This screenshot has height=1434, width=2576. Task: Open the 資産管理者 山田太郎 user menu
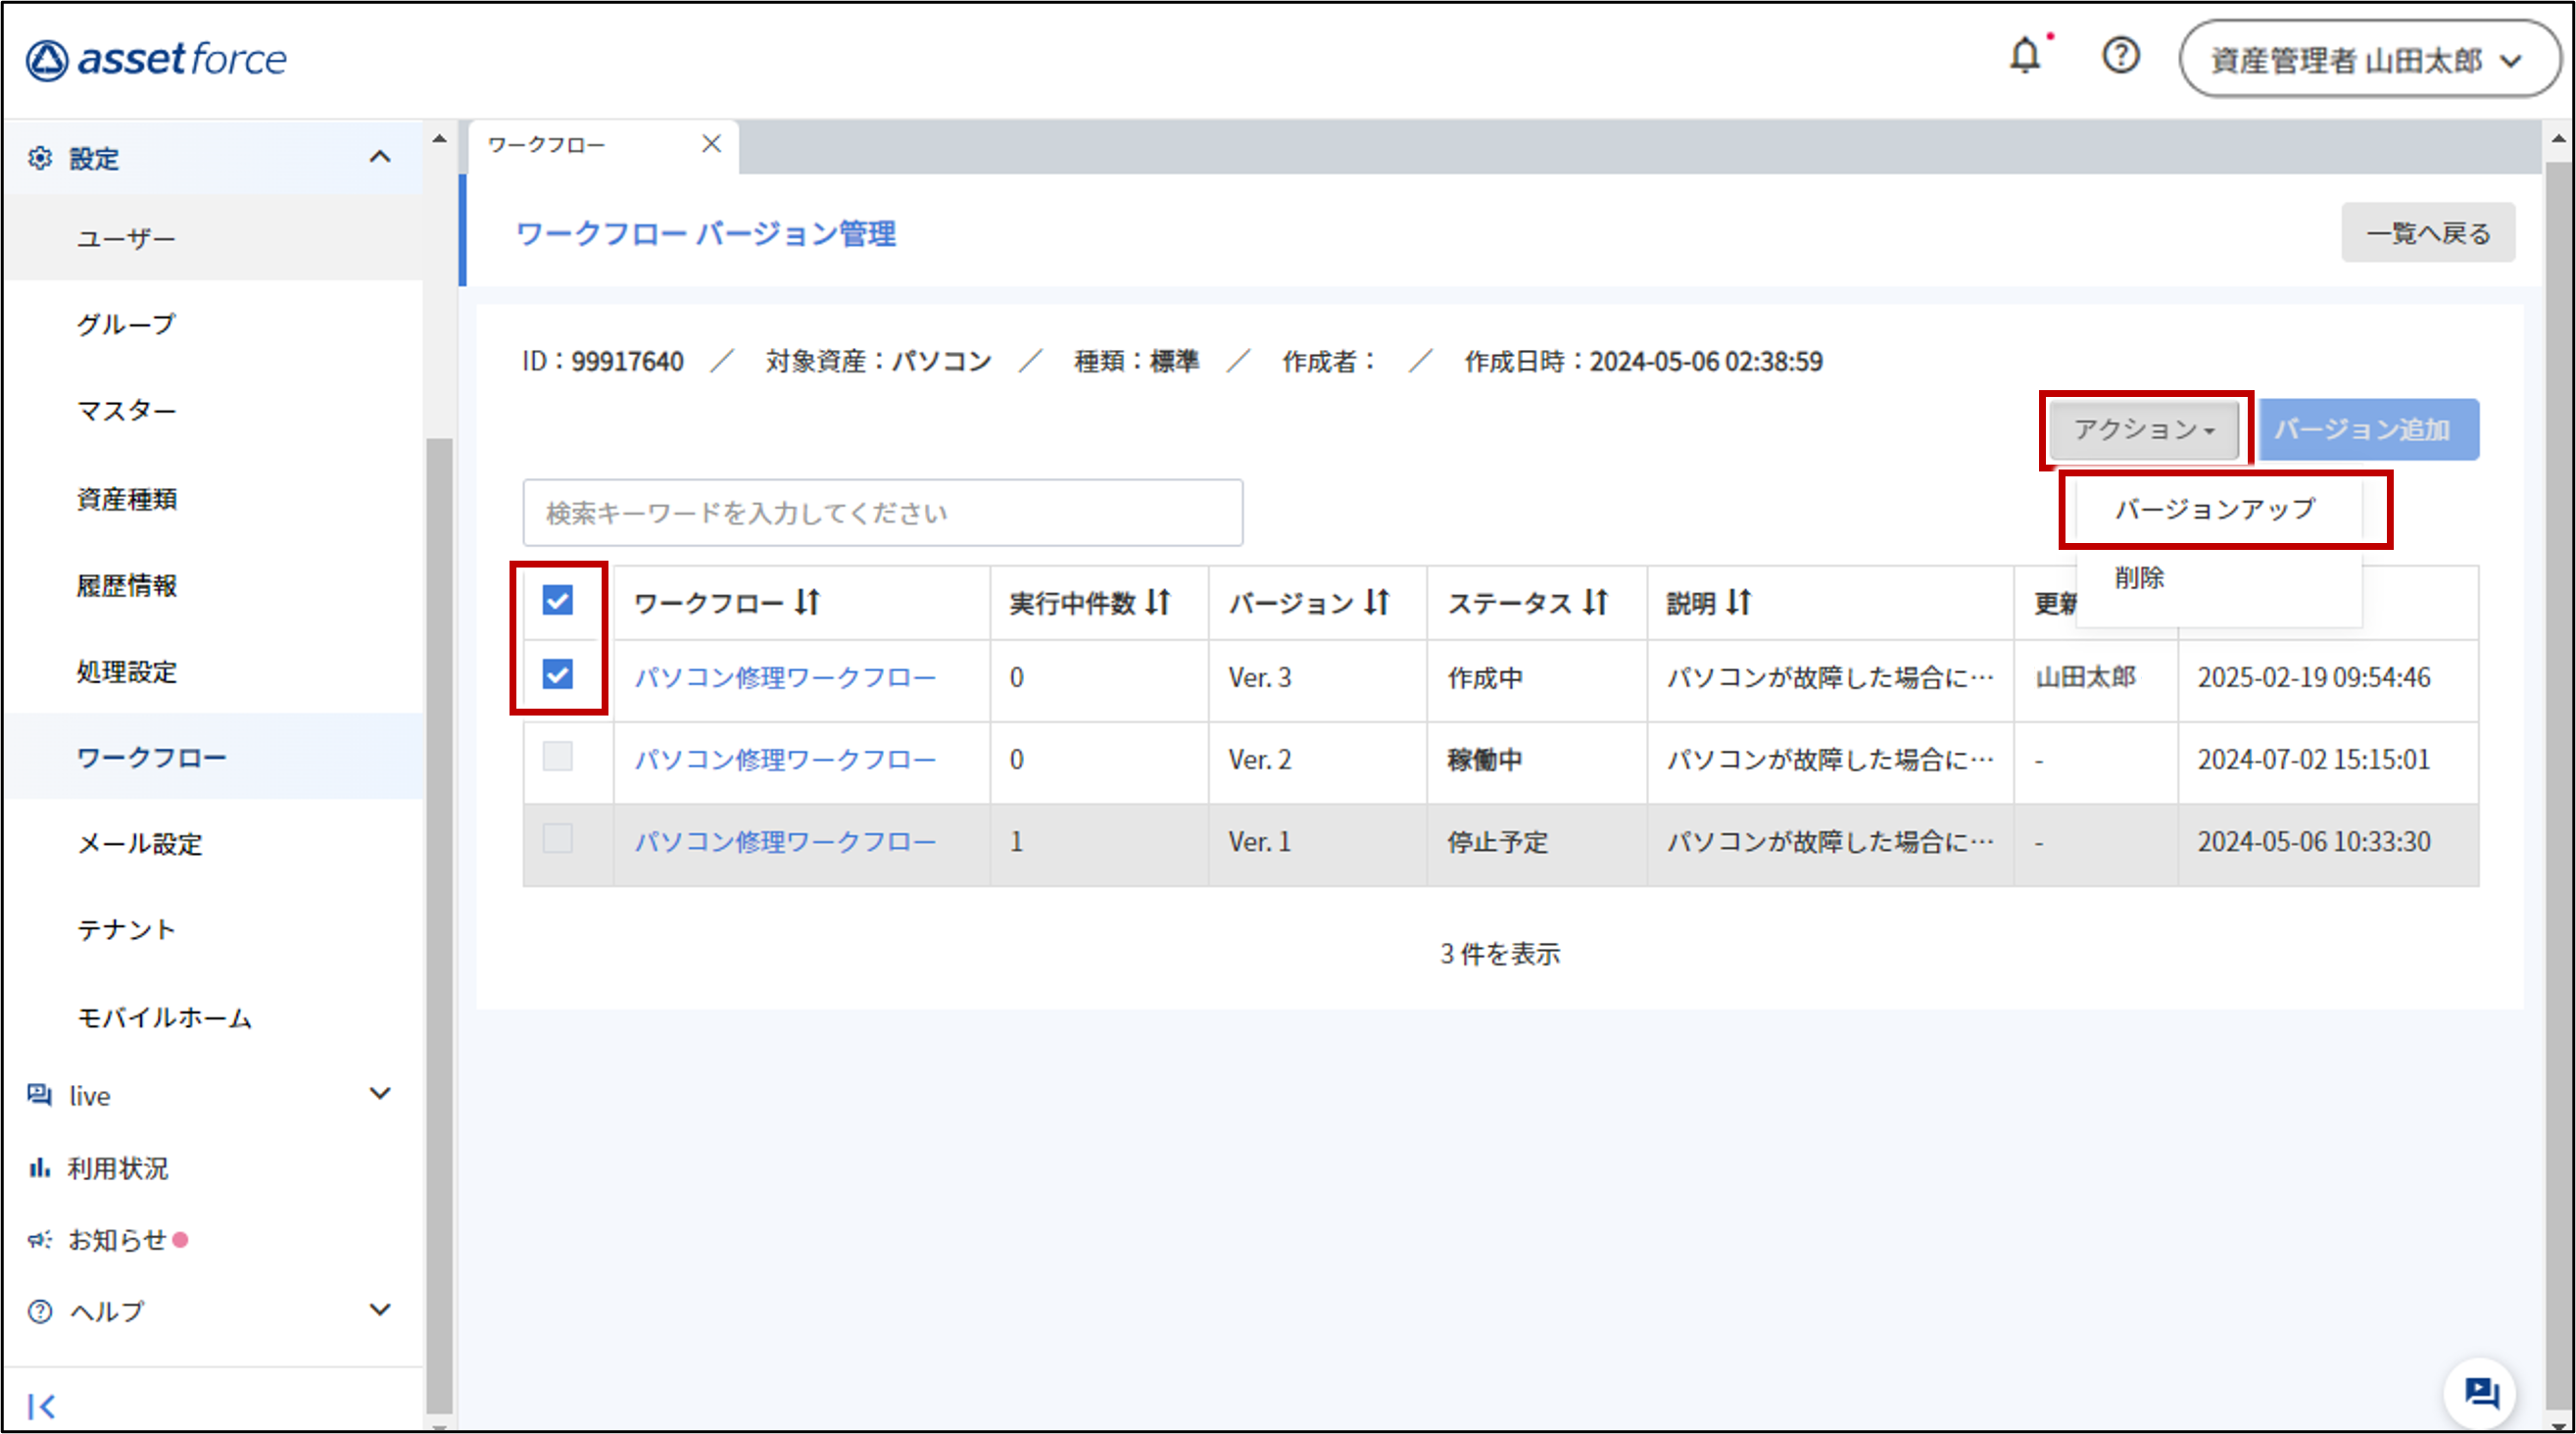[2368, 60]
